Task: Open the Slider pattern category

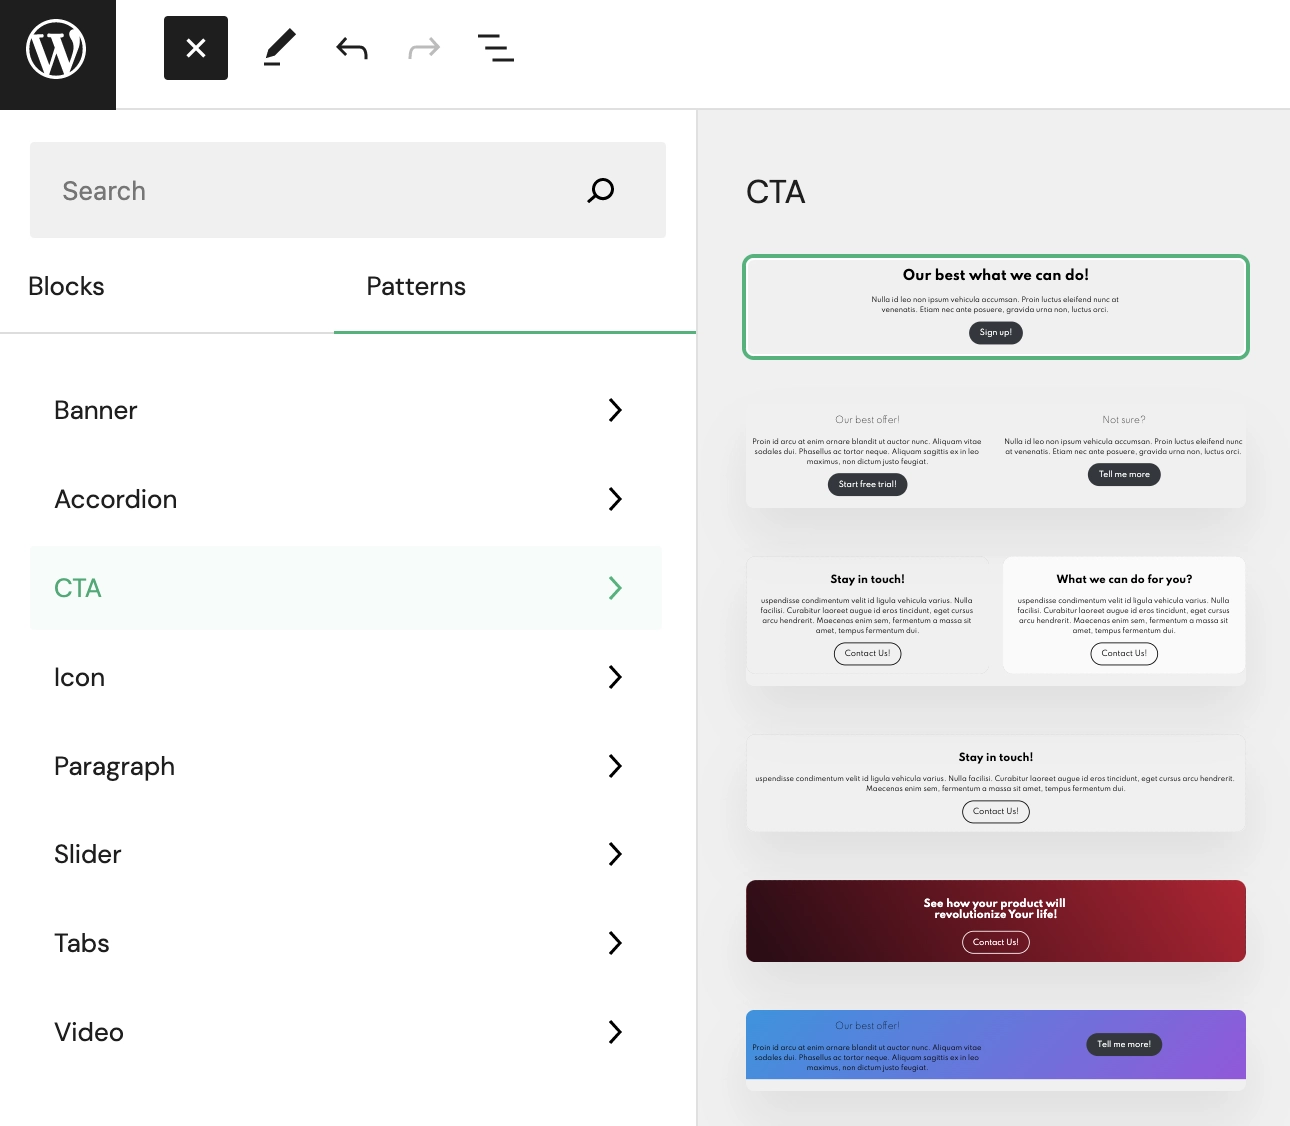Action: tap(346, 854)
